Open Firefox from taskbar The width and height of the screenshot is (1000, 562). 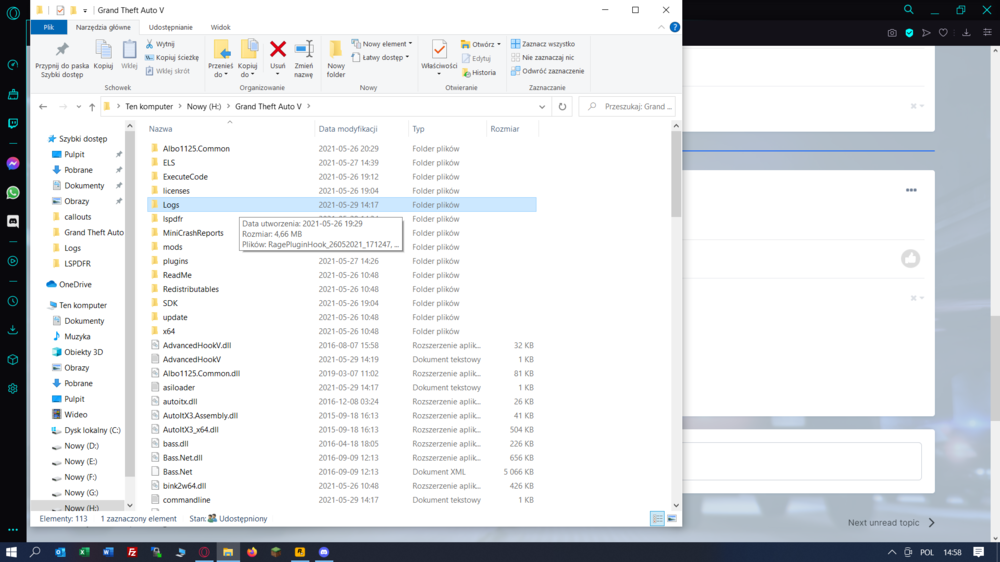point(252,552)
